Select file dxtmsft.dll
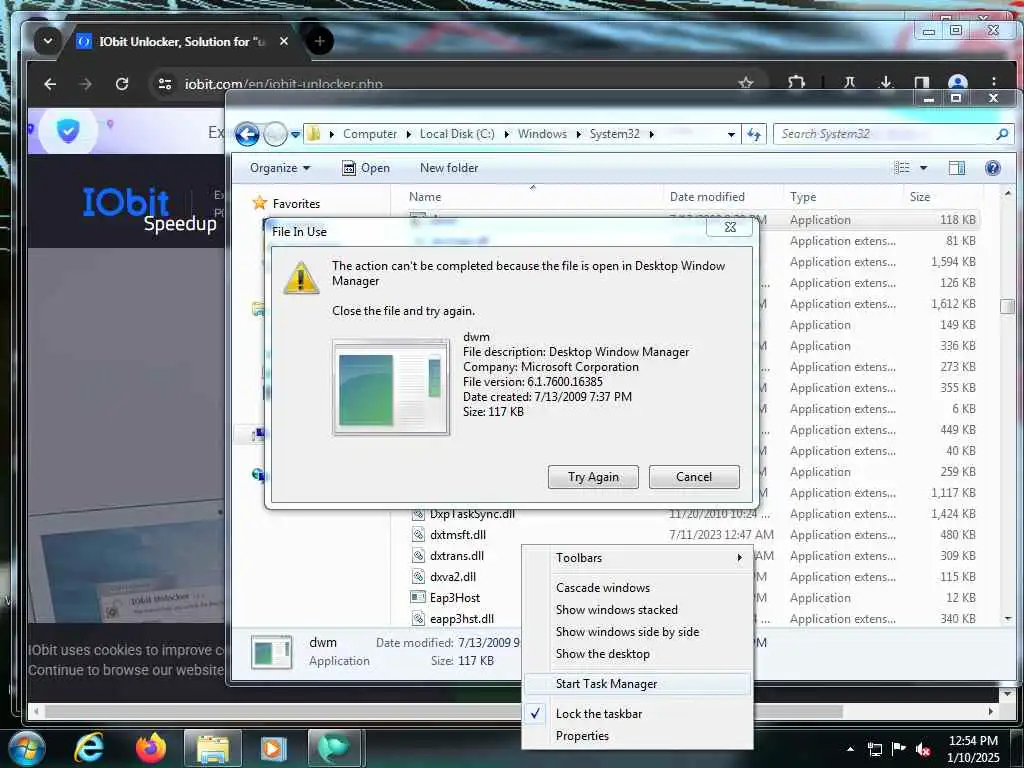 coord(457,535)
